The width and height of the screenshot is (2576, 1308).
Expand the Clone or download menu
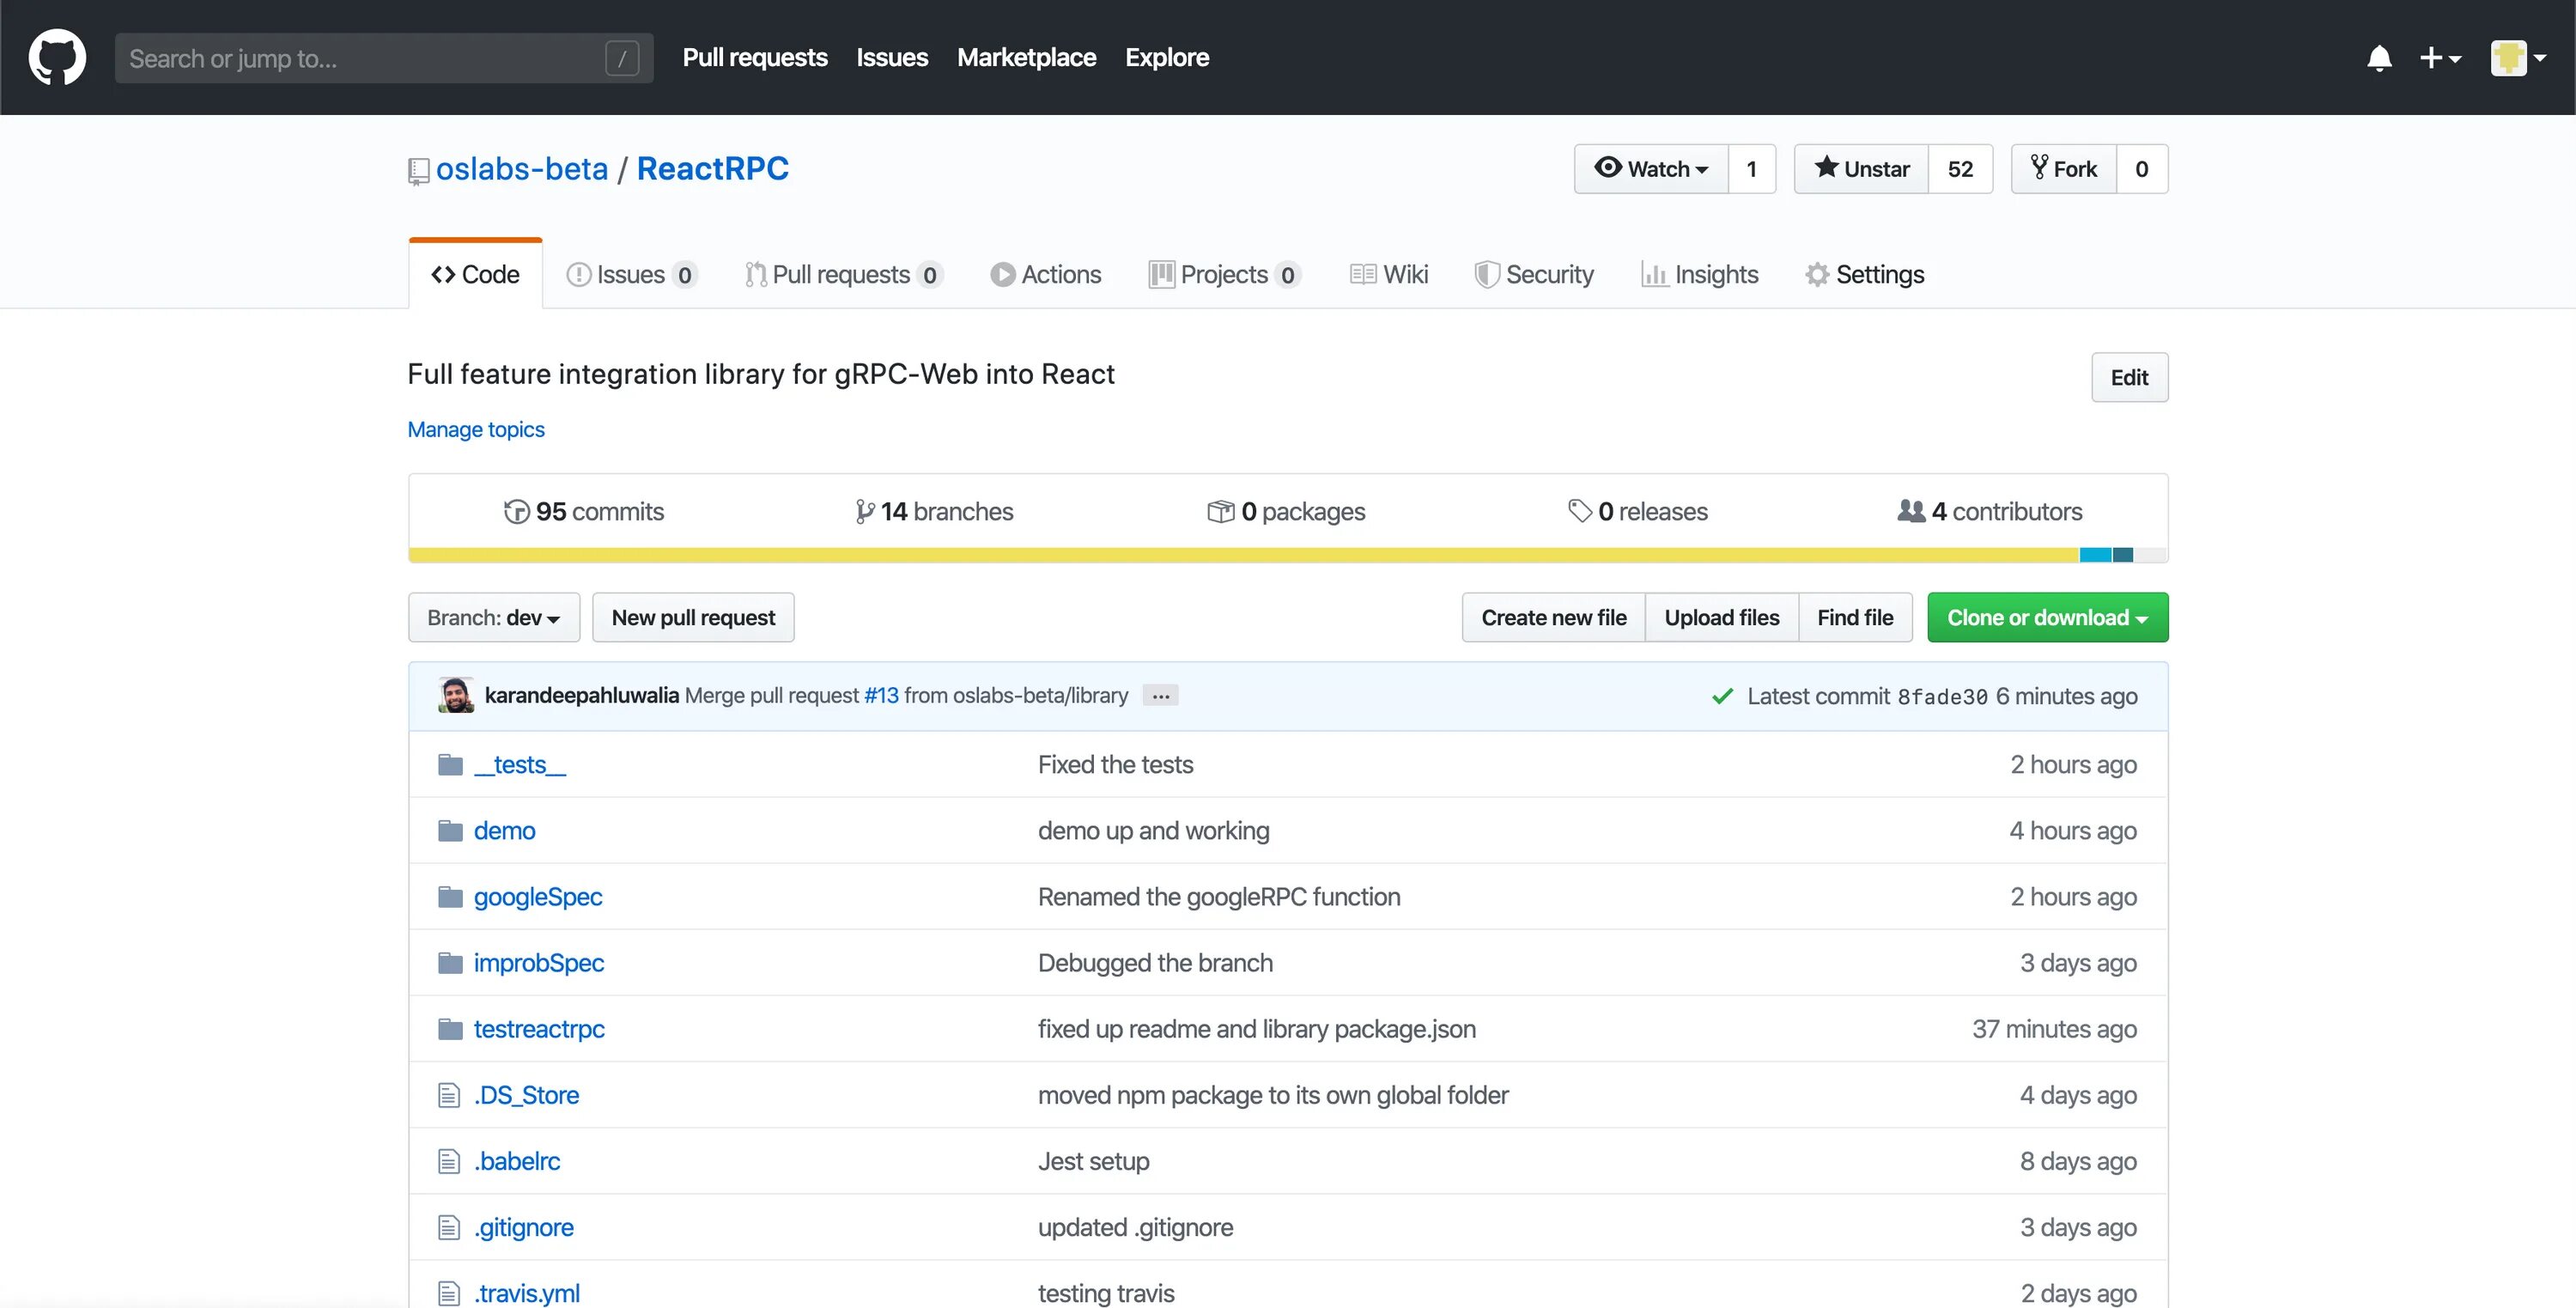coord(2047,617)
